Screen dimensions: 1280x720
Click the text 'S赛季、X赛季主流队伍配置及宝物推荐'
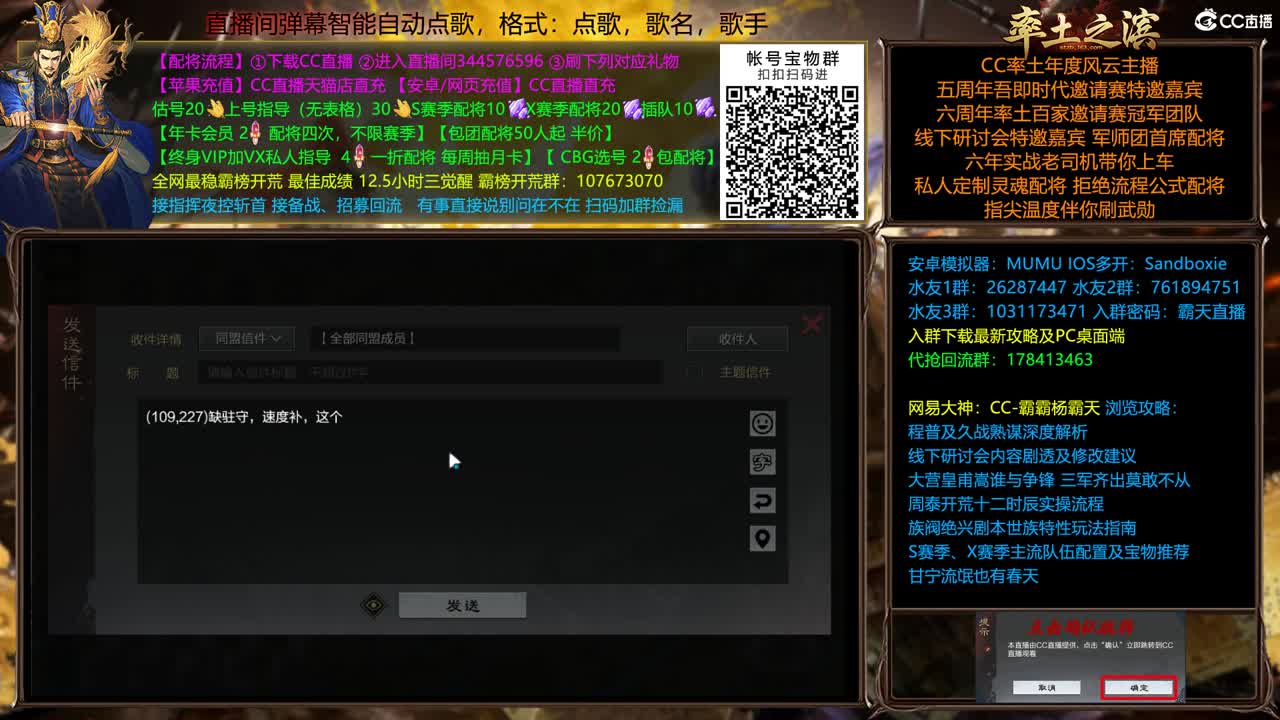[1048, 552]
